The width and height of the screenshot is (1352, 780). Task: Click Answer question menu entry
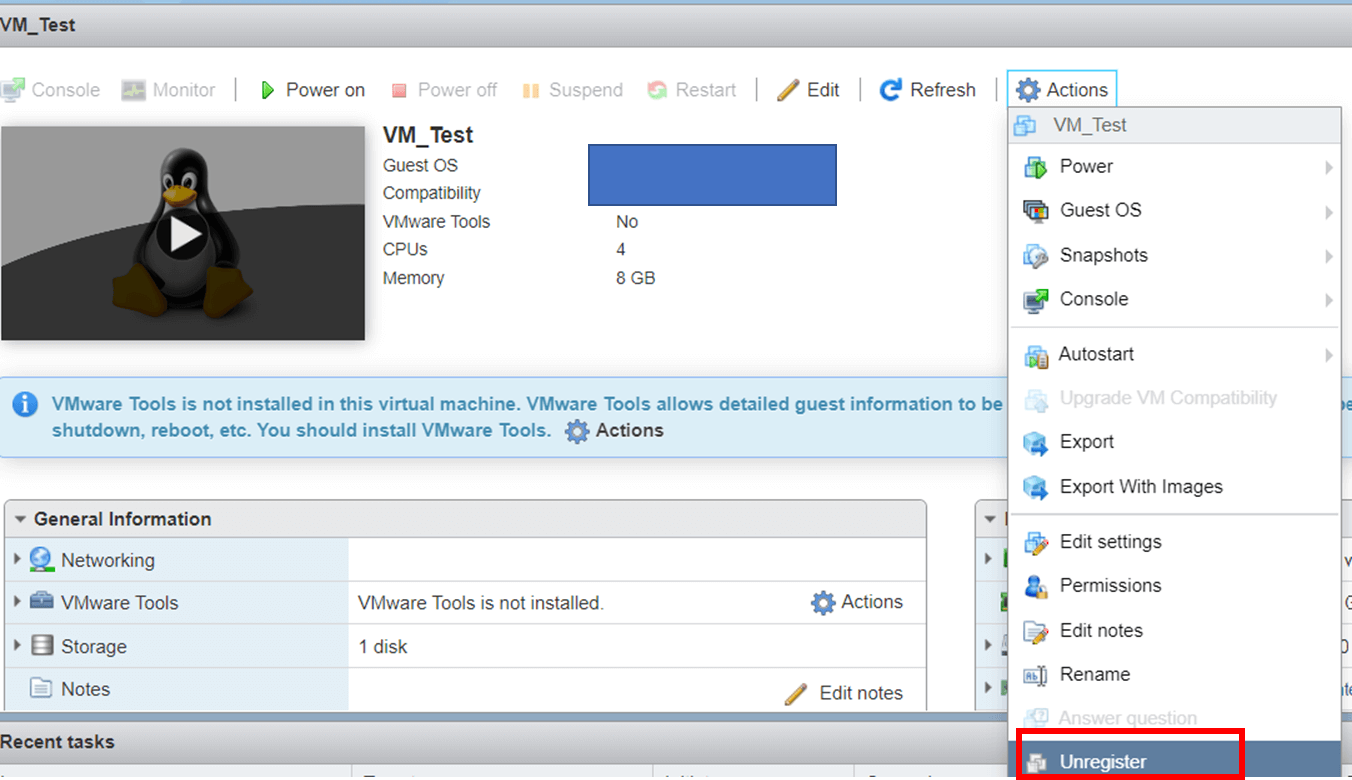[x=1174, y=718]
